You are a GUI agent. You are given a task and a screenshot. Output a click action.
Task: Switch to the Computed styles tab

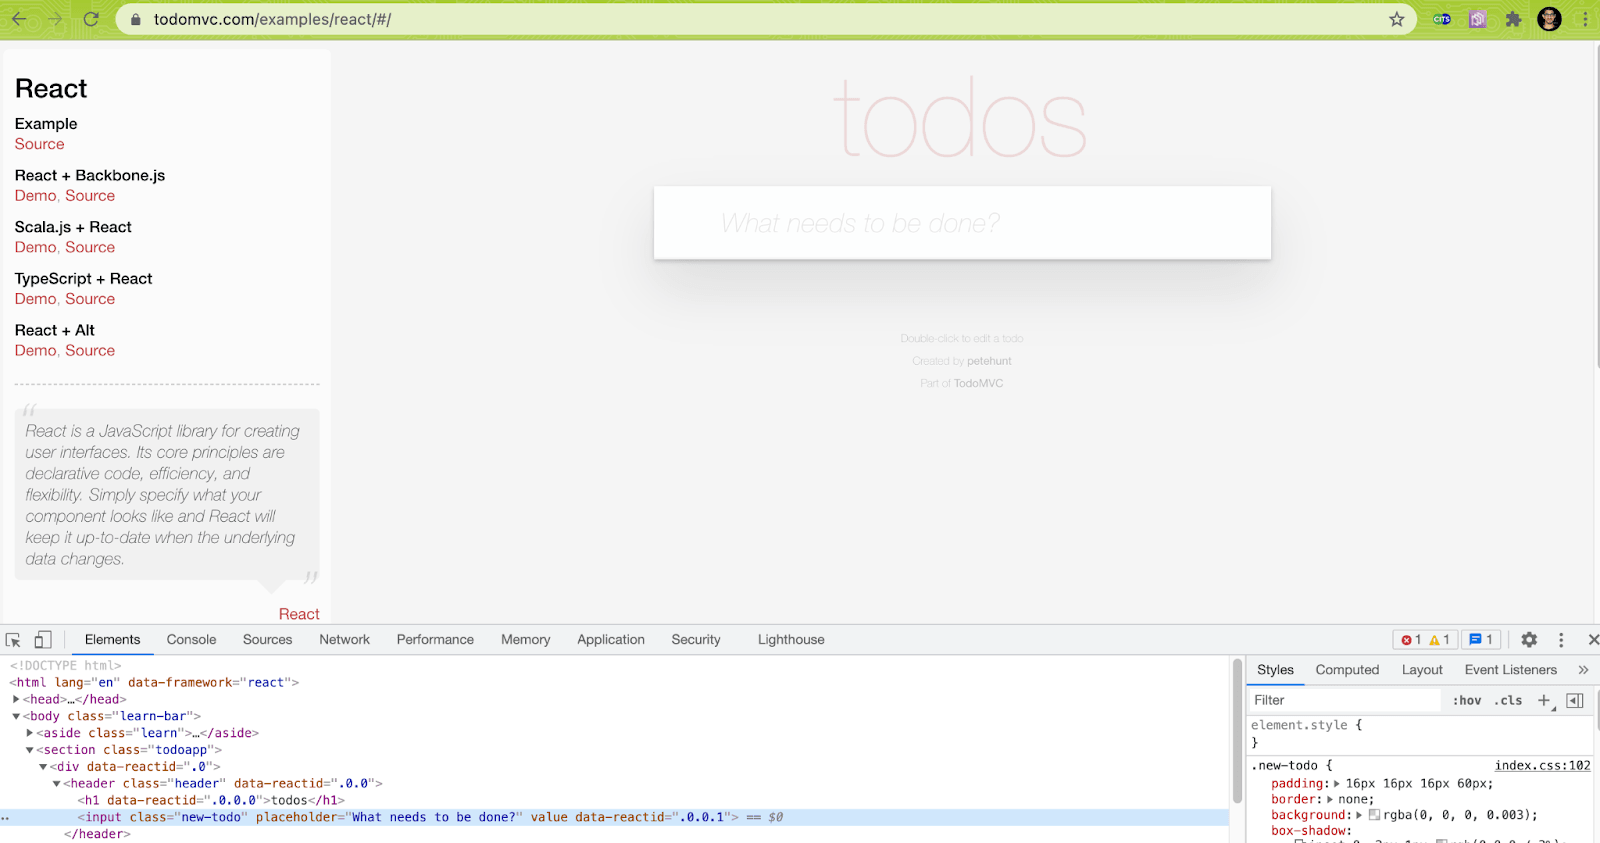tap(1347, 670)
